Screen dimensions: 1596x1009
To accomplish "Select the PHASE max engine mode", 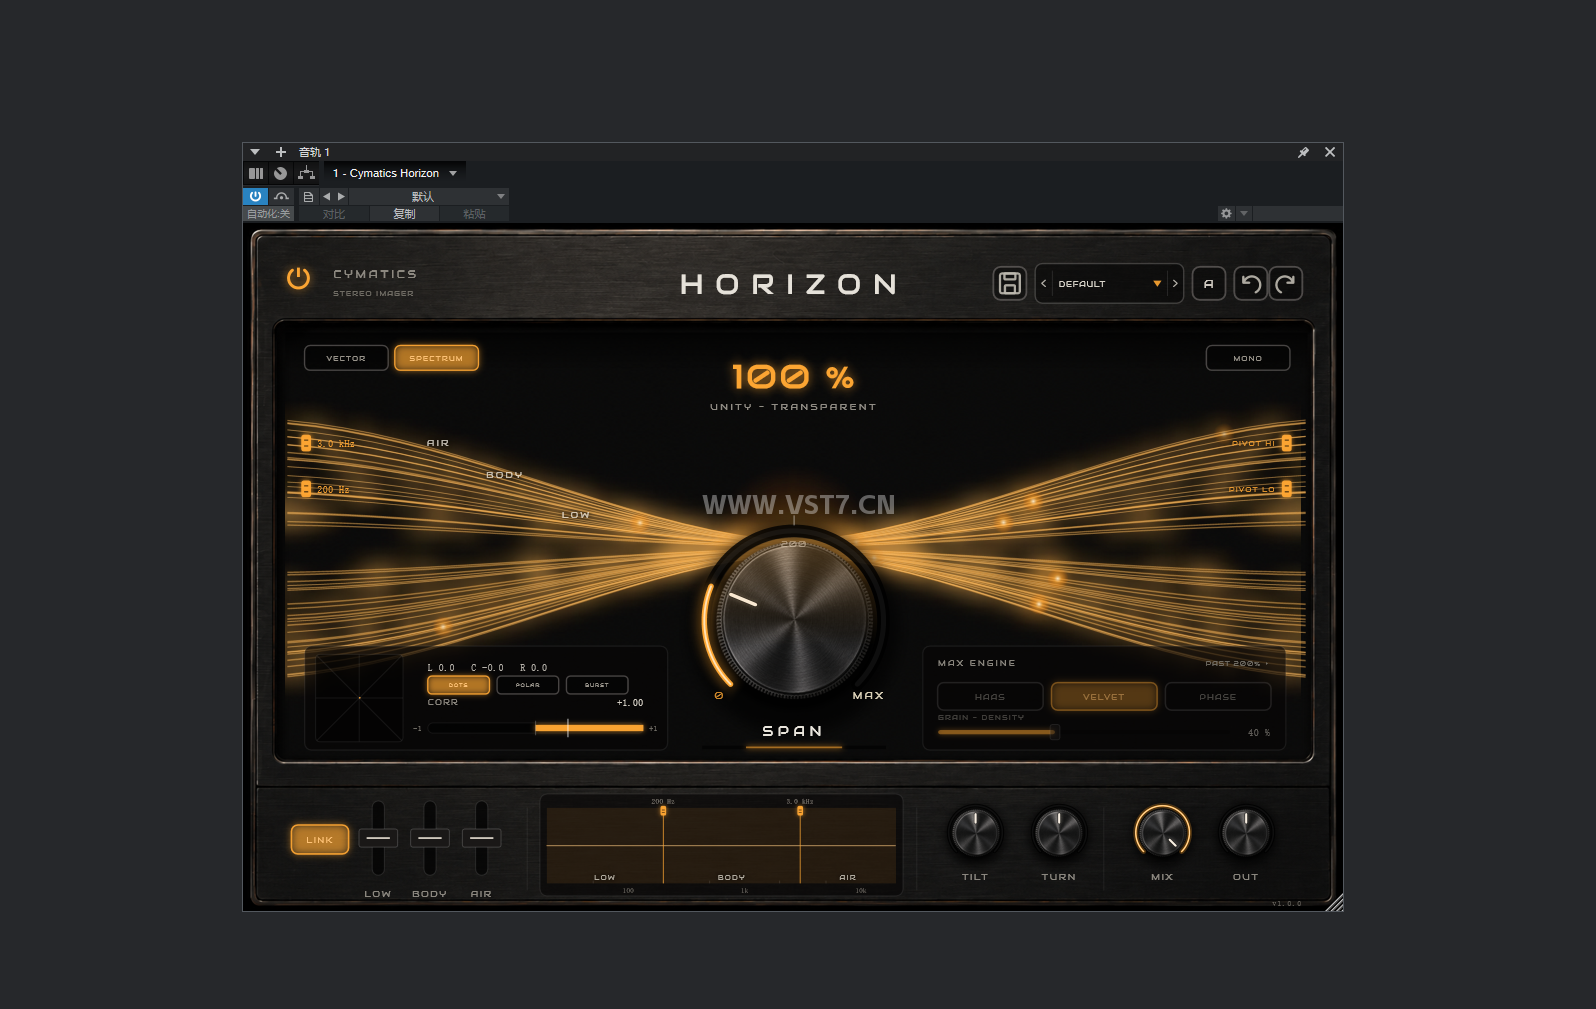I will point(1218,696).
